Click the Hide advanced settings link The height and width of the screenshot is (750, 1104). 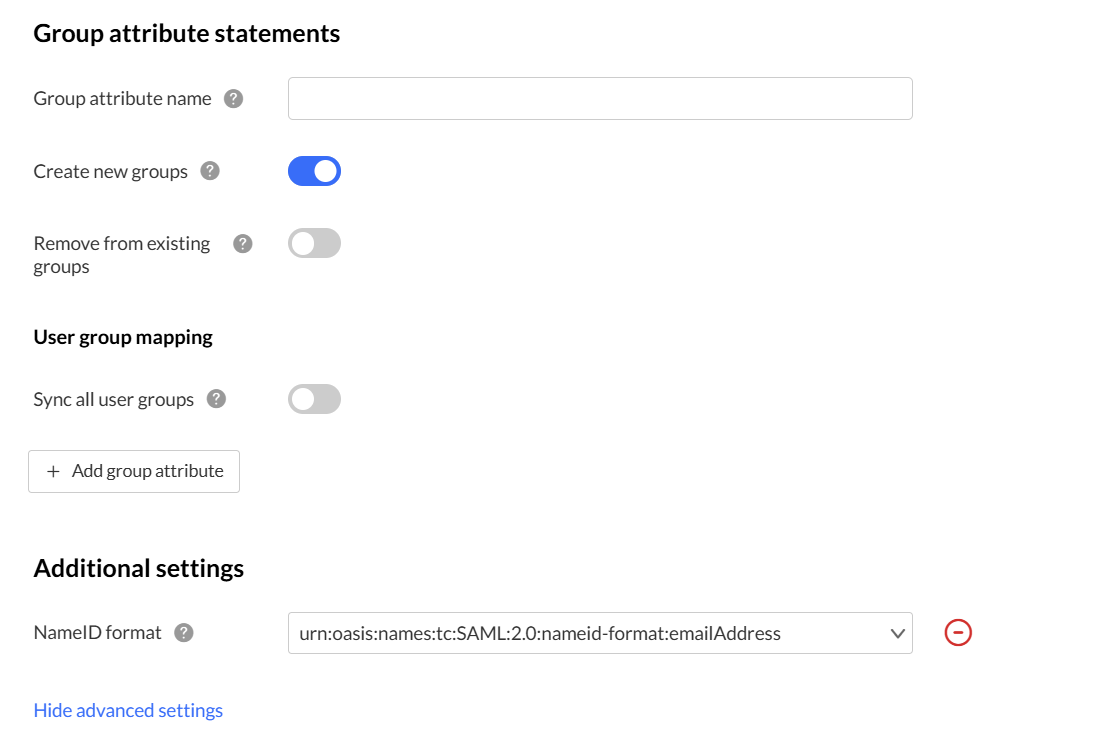(x=128, y=711)
